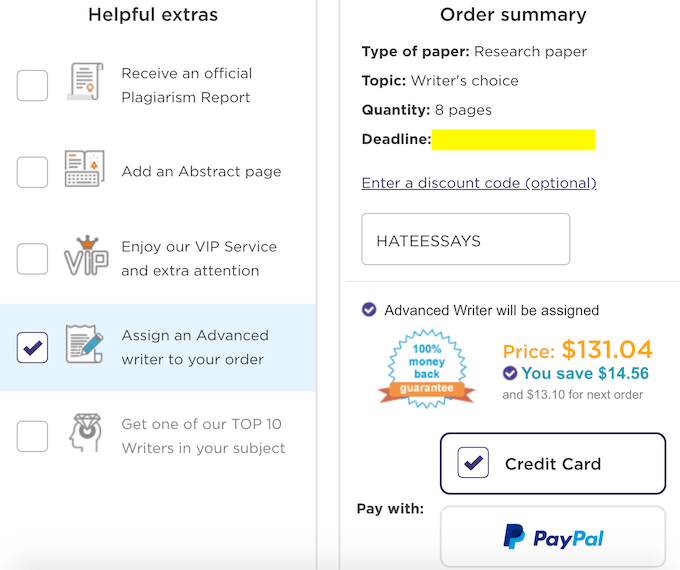Tick the Add an Abstract page checkbox

32,172
